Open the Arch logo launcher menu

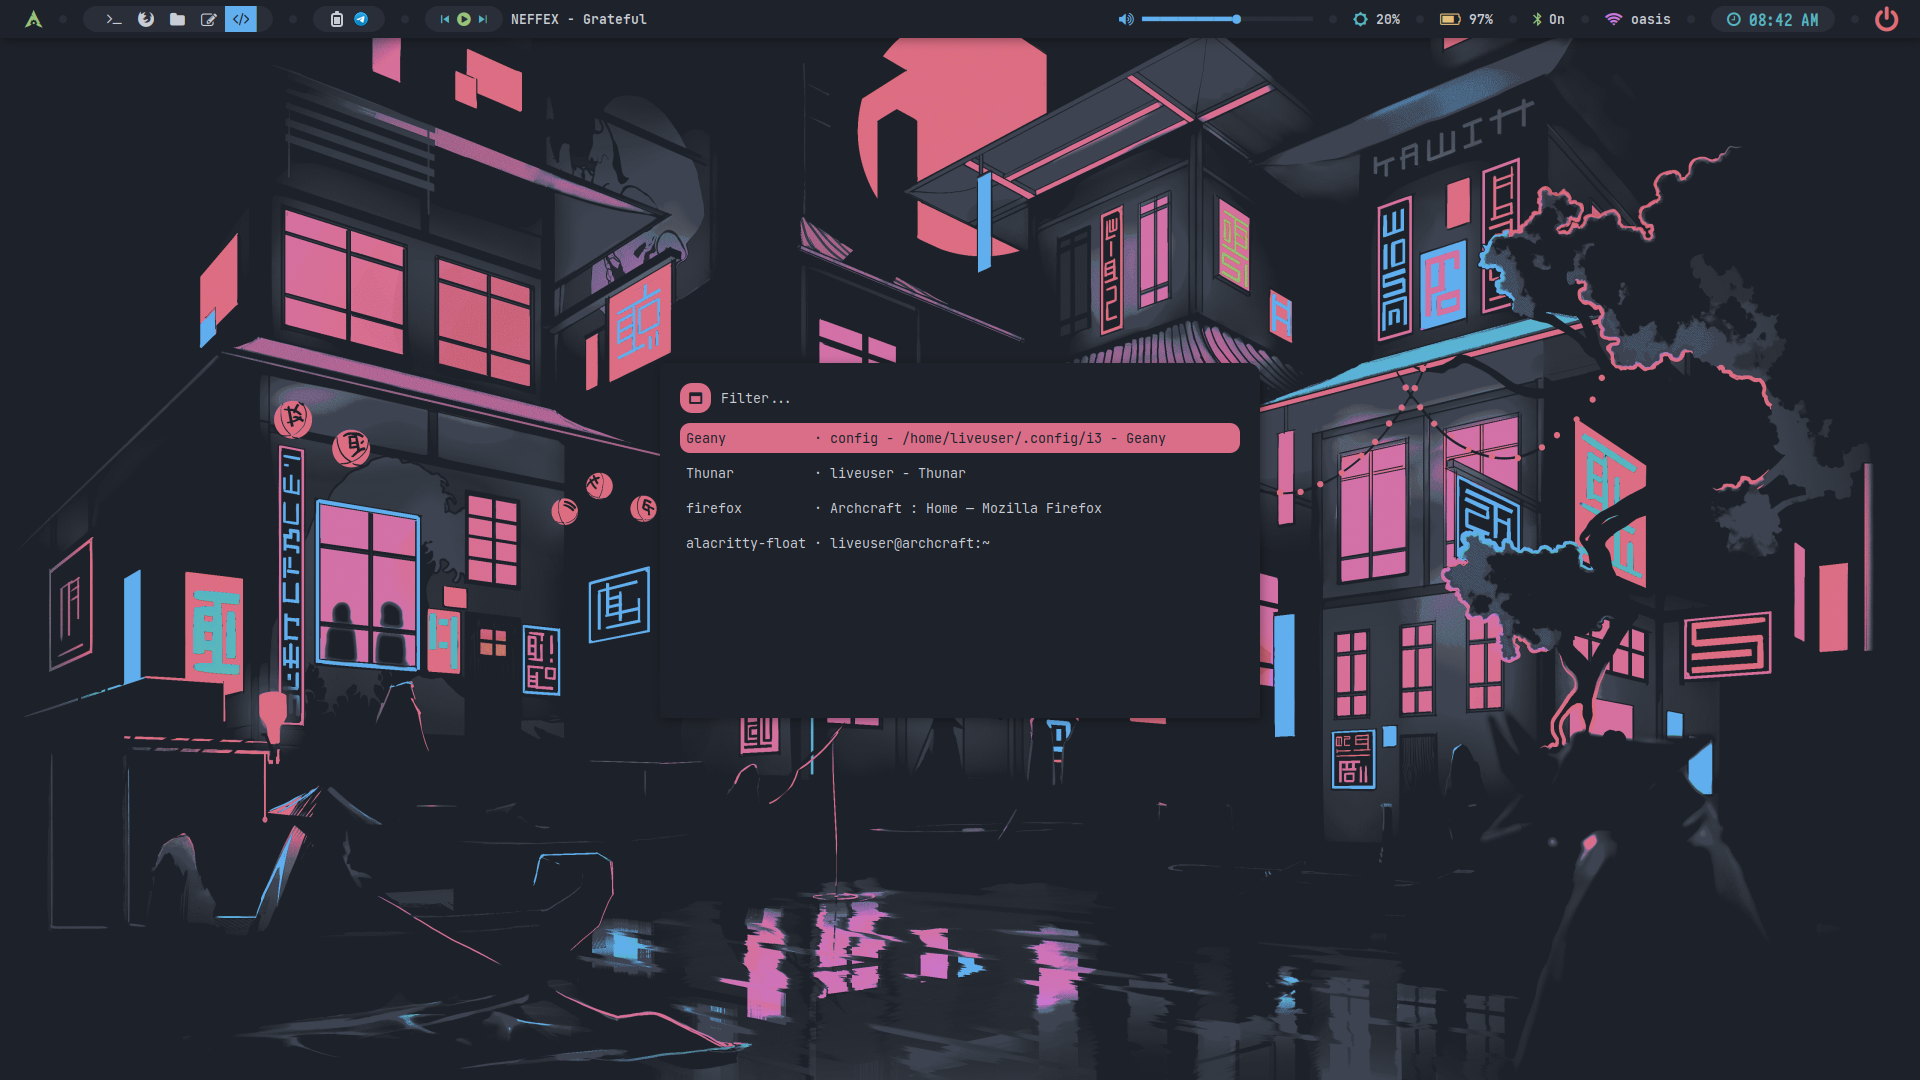click(x=33, y=19)
